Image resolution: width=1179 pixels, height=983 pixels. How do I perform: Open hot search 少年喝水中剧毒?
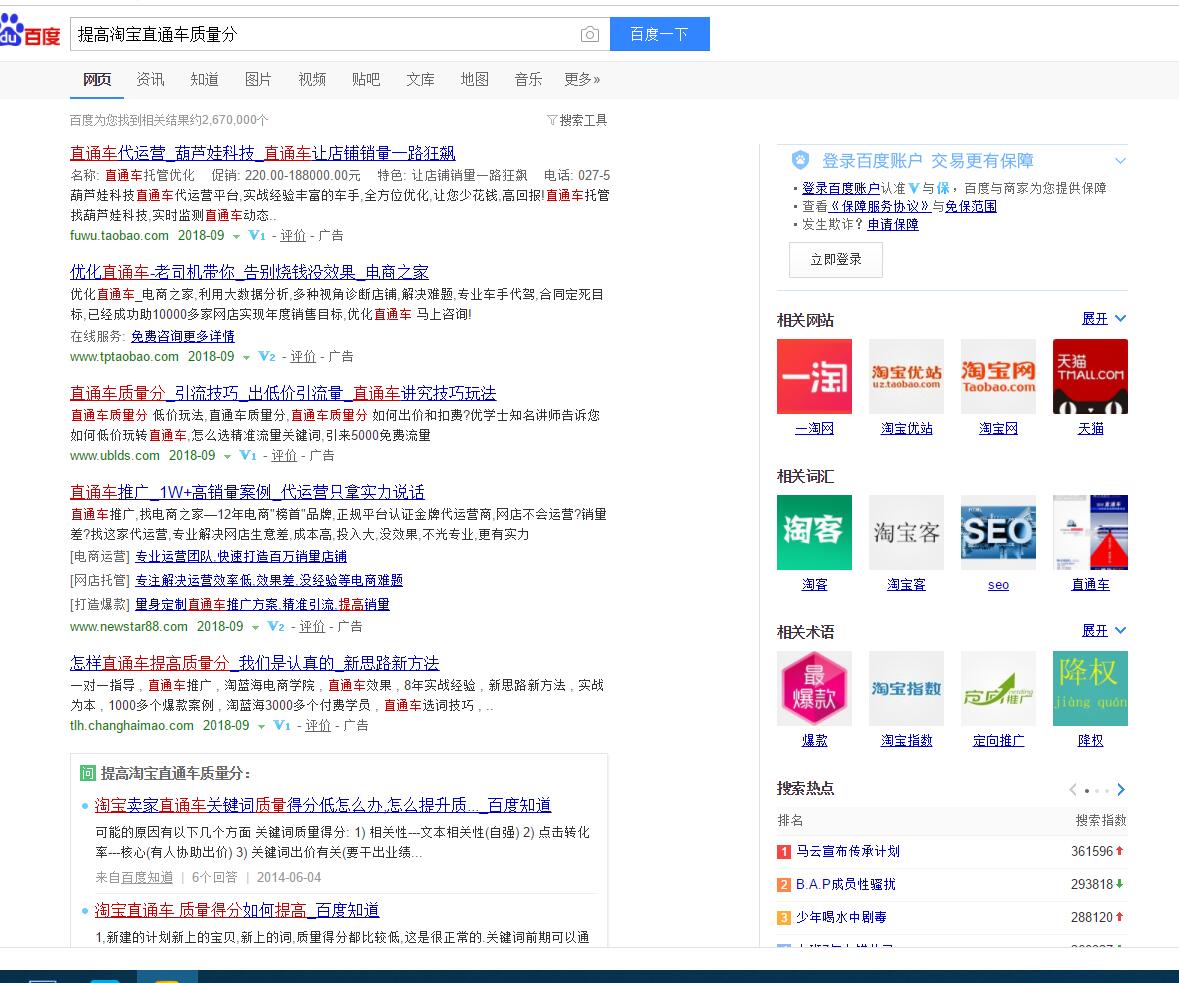[x=841, y=918]
